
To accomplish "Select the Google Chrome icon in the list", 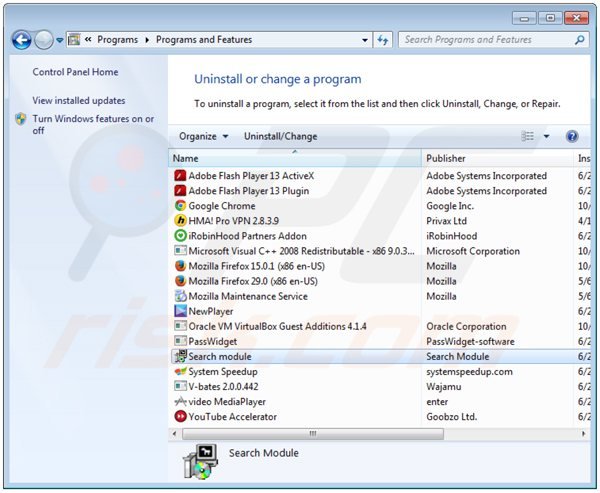I will point(180,206).
